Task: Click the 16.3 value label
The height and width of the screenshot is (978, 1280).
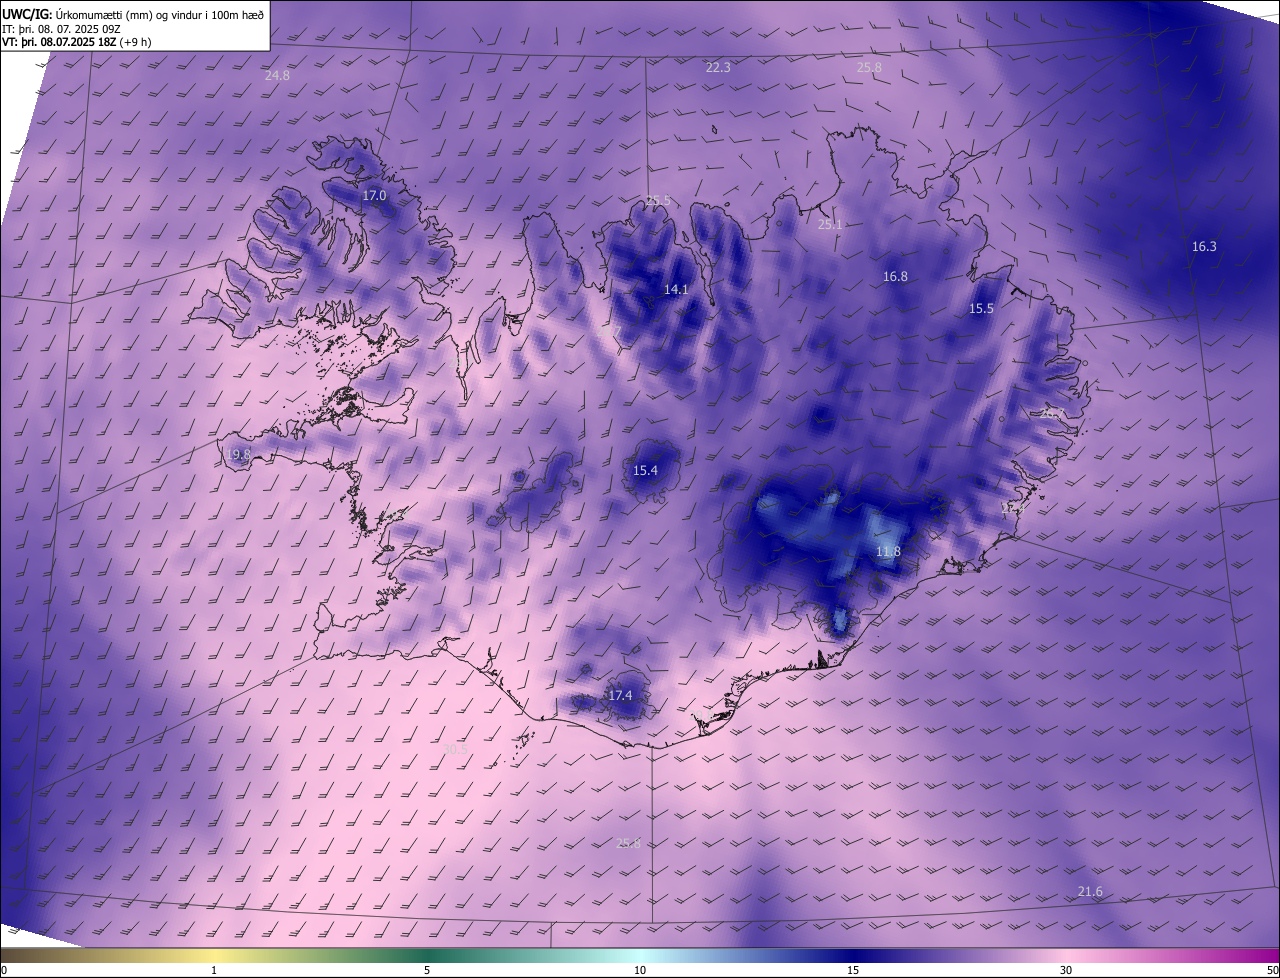Action: 1204,247
